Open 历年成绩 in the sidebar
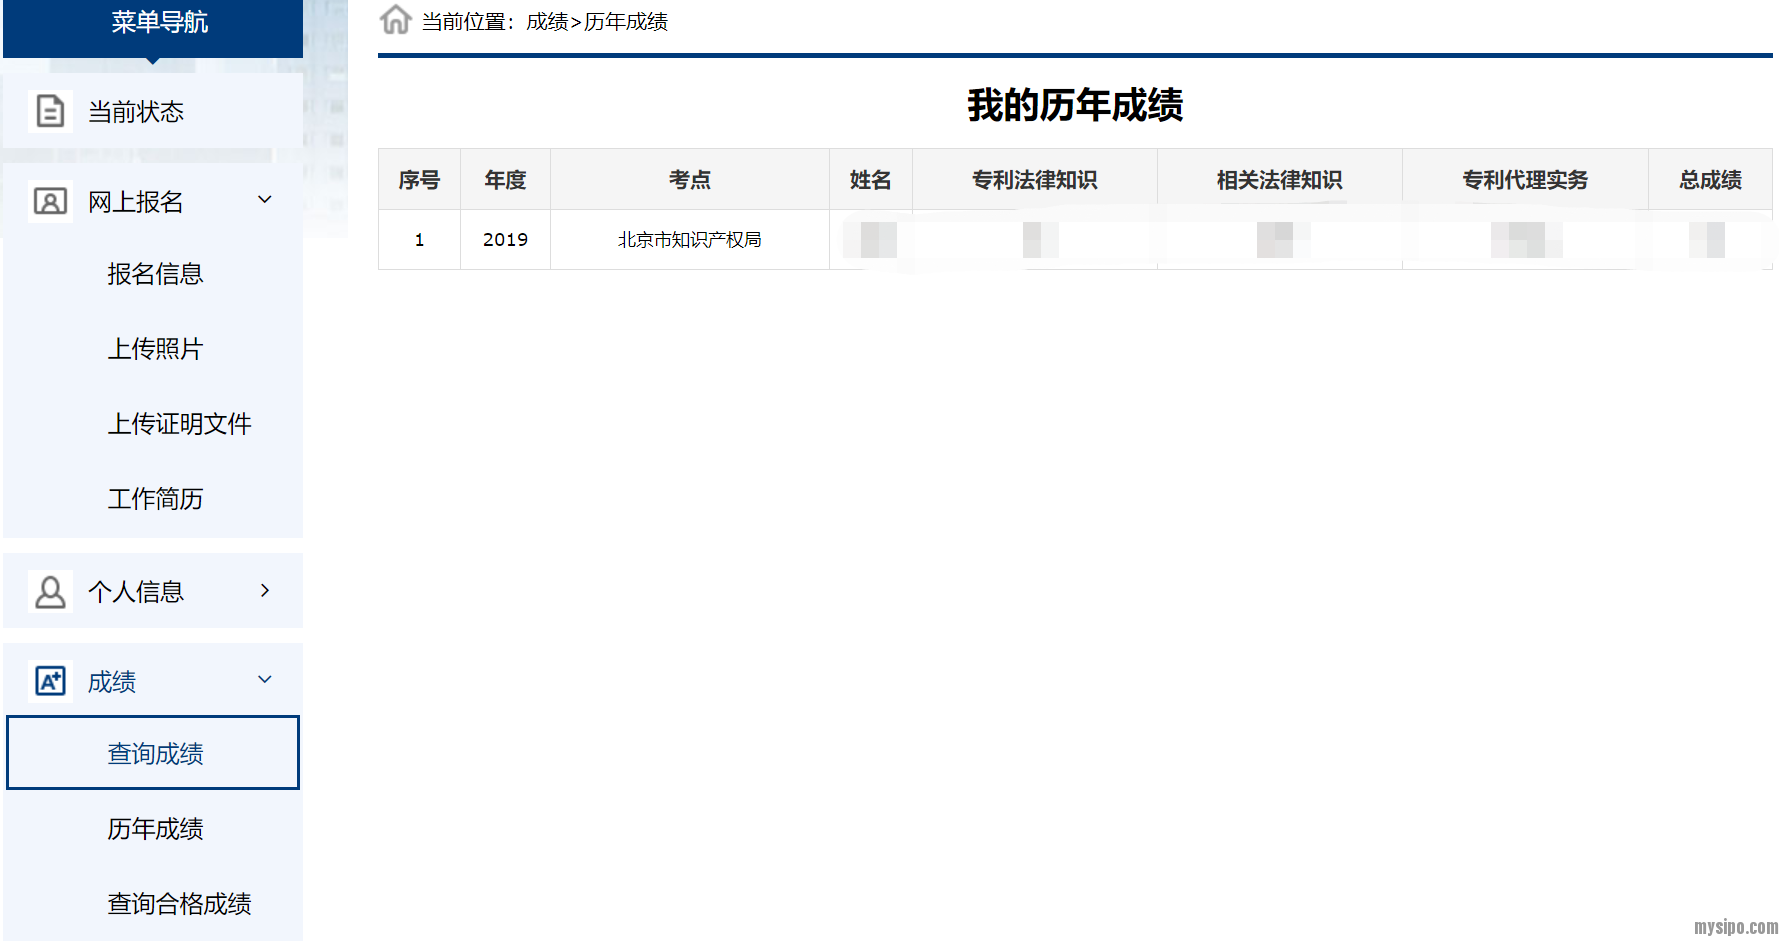Screen dimensions: 1784x941 155,829
